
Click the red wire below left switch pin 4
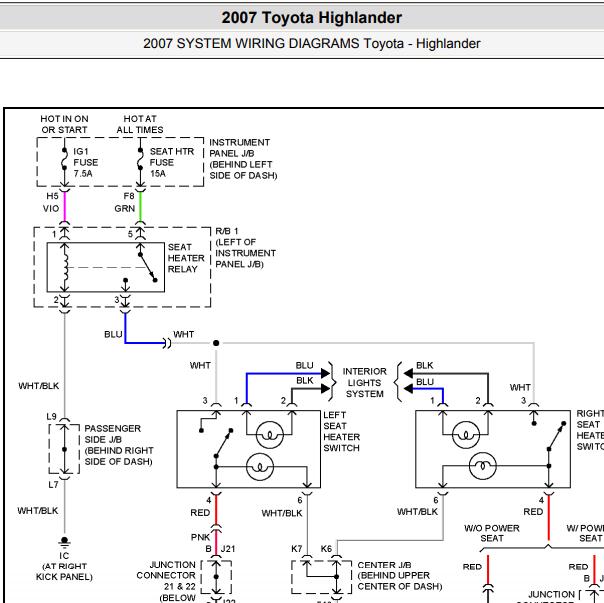click(x=216, y=509)
